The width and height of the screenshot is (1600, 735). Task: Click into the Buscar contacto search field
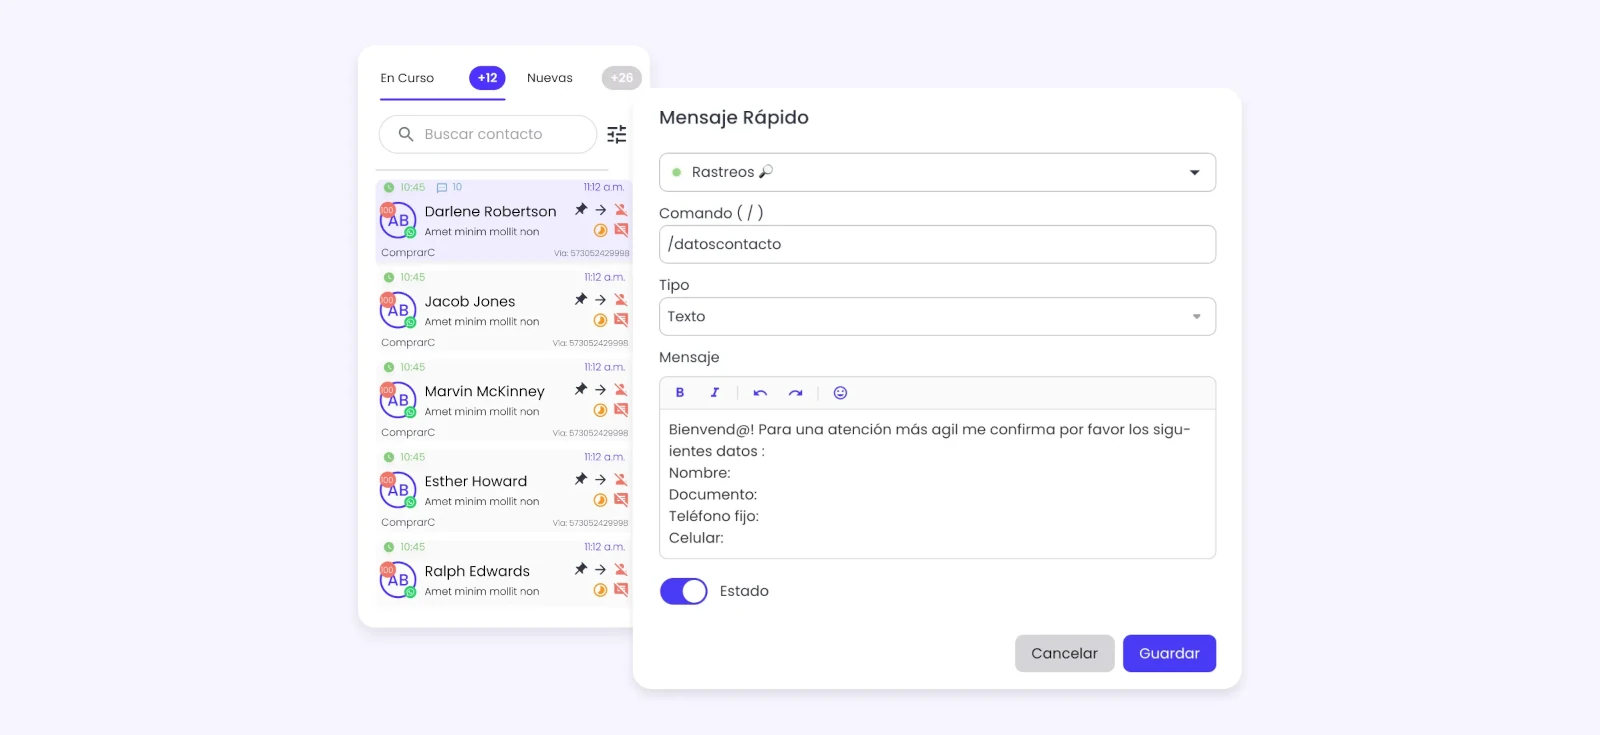[488, 134]
